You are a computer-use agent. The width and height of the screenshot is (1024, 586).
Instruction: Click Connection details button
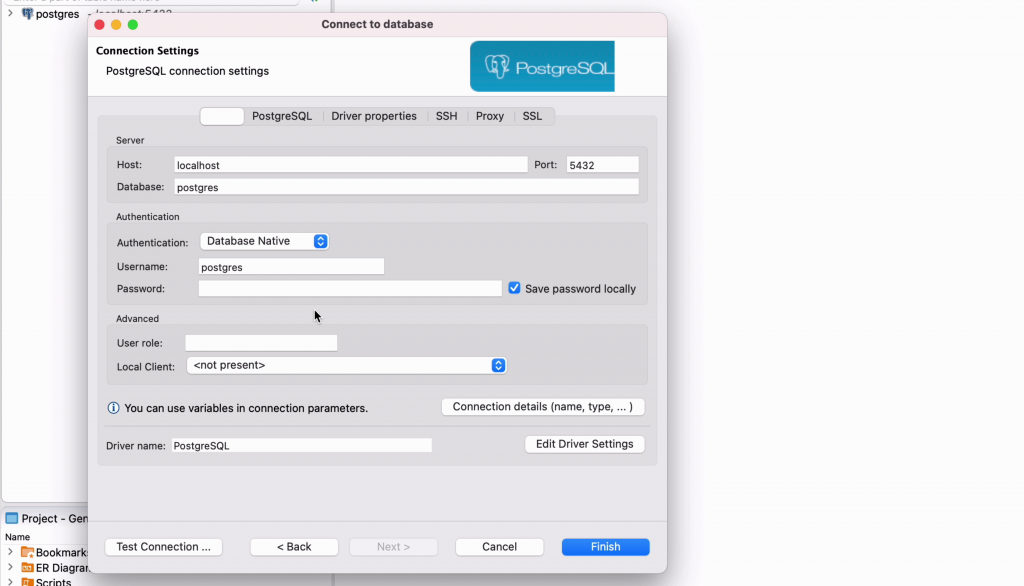pos(542,407)
